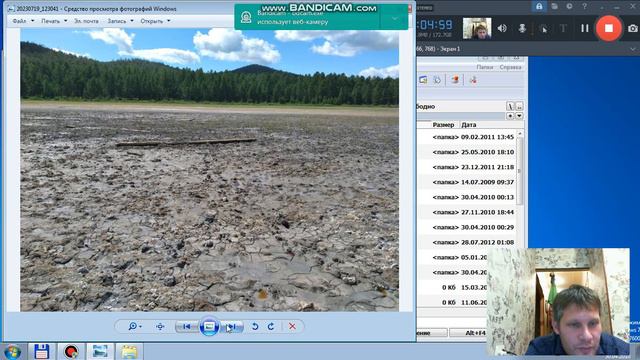Go to the previous photo

pos(187,327)
